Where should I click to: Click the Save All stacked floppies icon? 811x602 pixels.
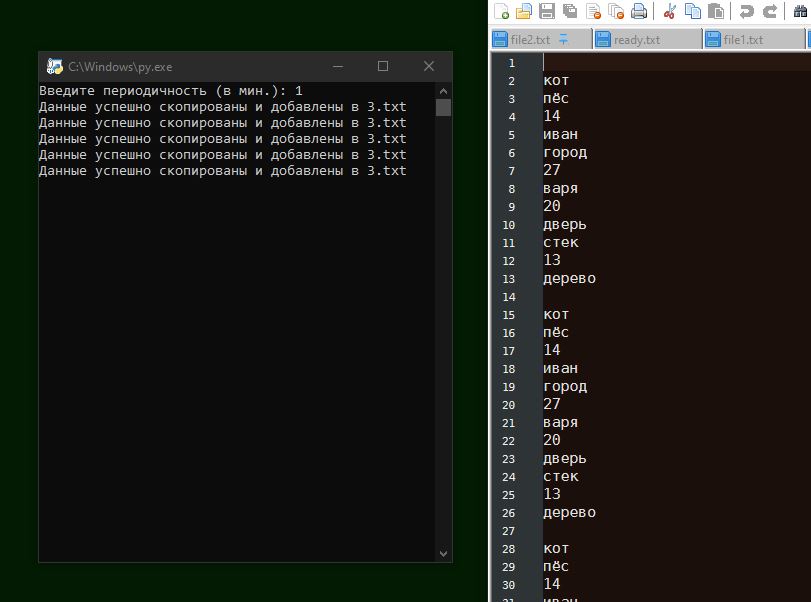[570, 11]
